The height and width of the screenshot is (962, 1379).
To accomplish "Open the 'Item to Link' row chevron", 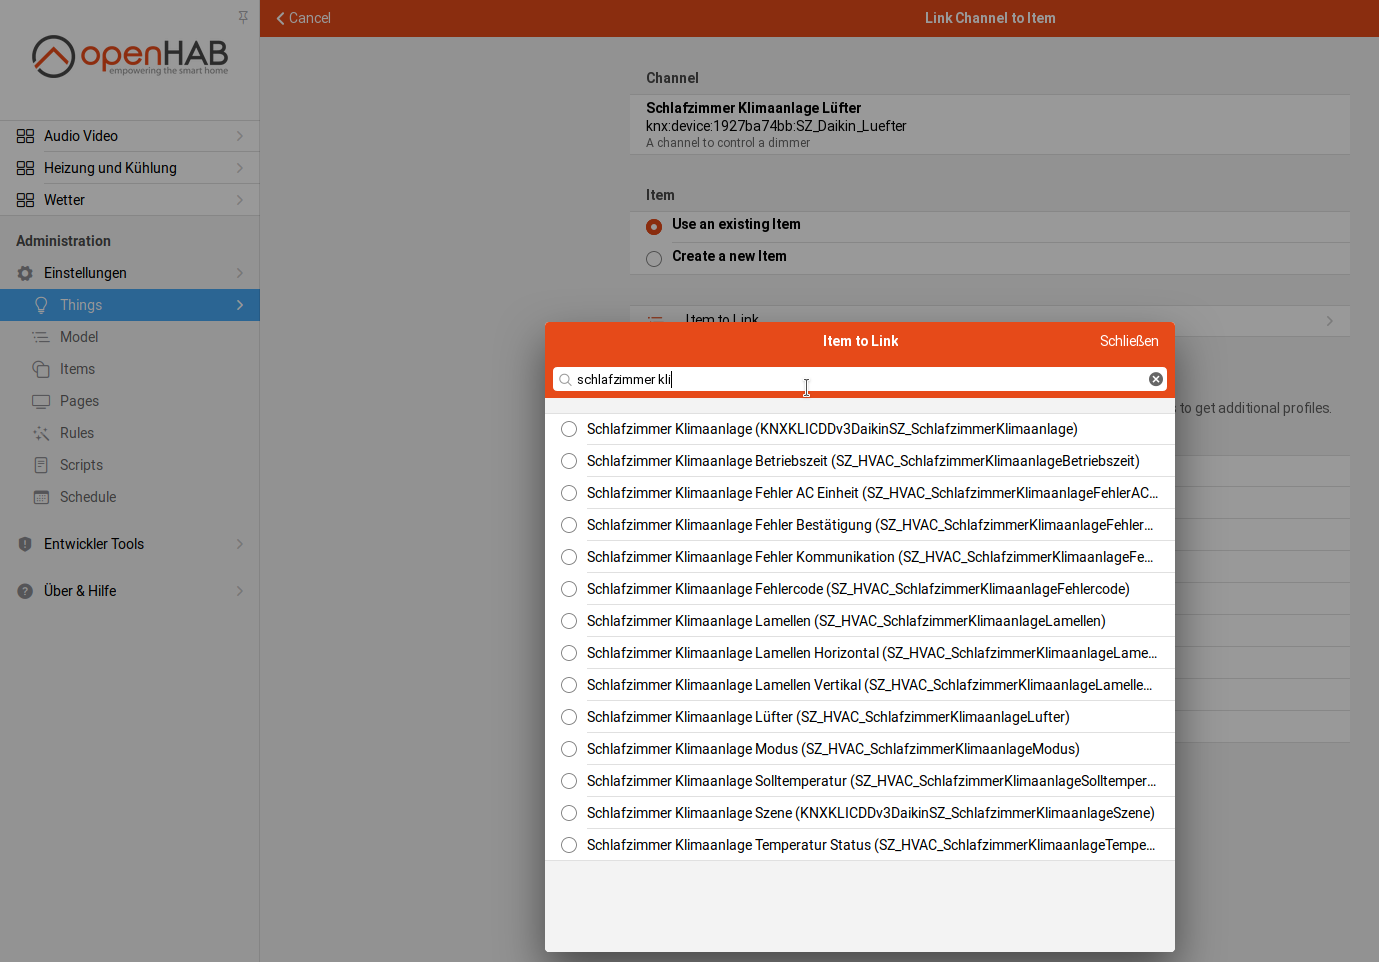I will [x=1330, y=321].
